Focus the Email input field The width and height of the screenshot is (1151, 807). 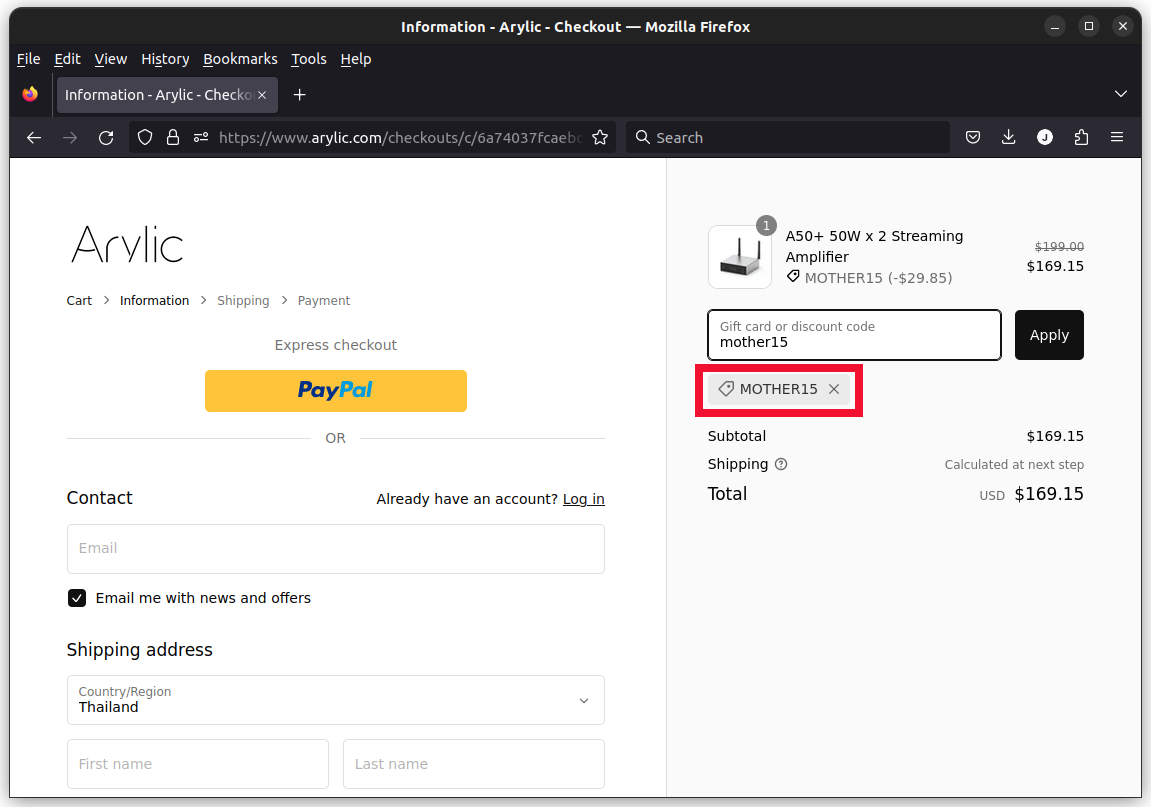point(335,549)
